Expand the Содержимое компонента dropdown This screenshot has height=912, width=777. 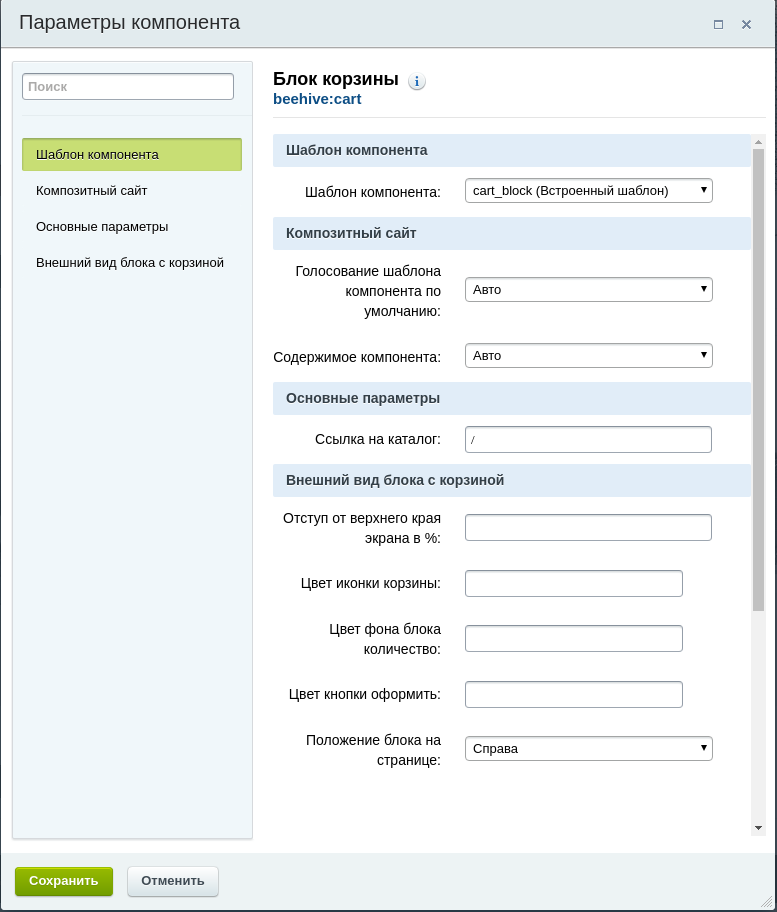pos(589,355)
